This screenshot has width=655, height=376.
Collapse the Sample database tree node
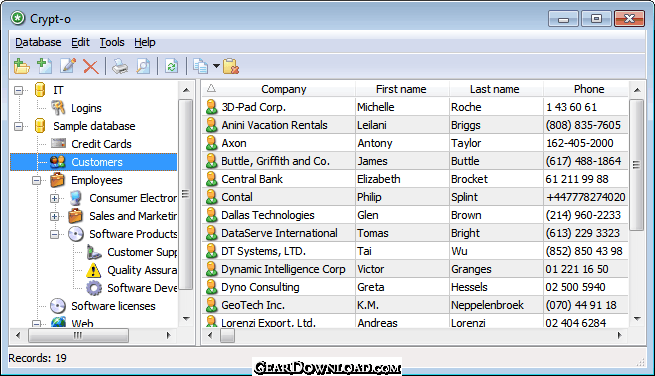tap(18, 126)
